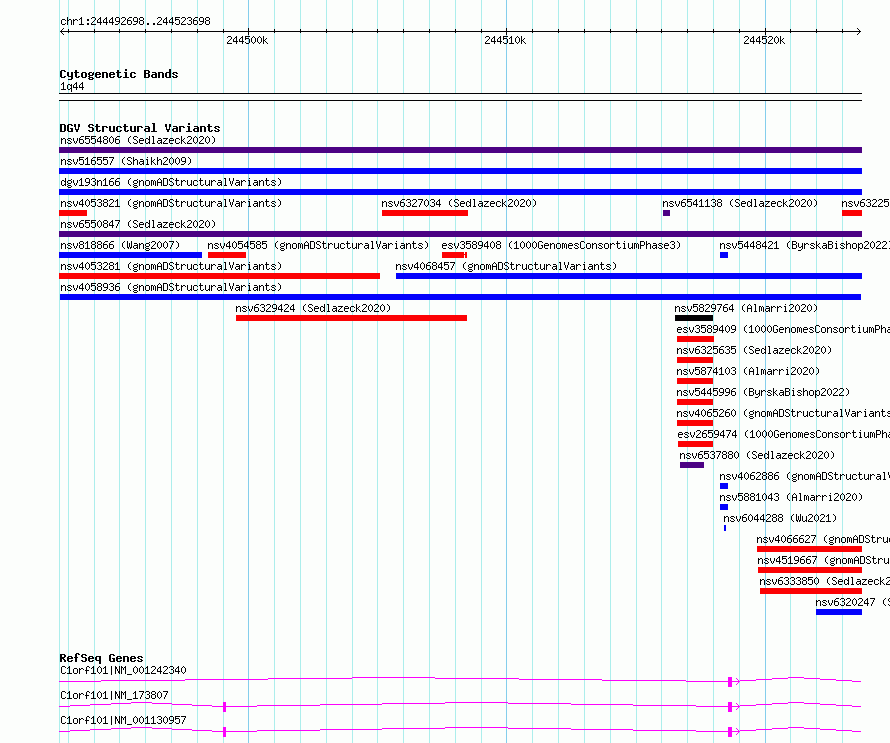Click blue bar under nsv4068457
Image resolution: width=890 pixels, height=743 pixels.
coord(629,276)
